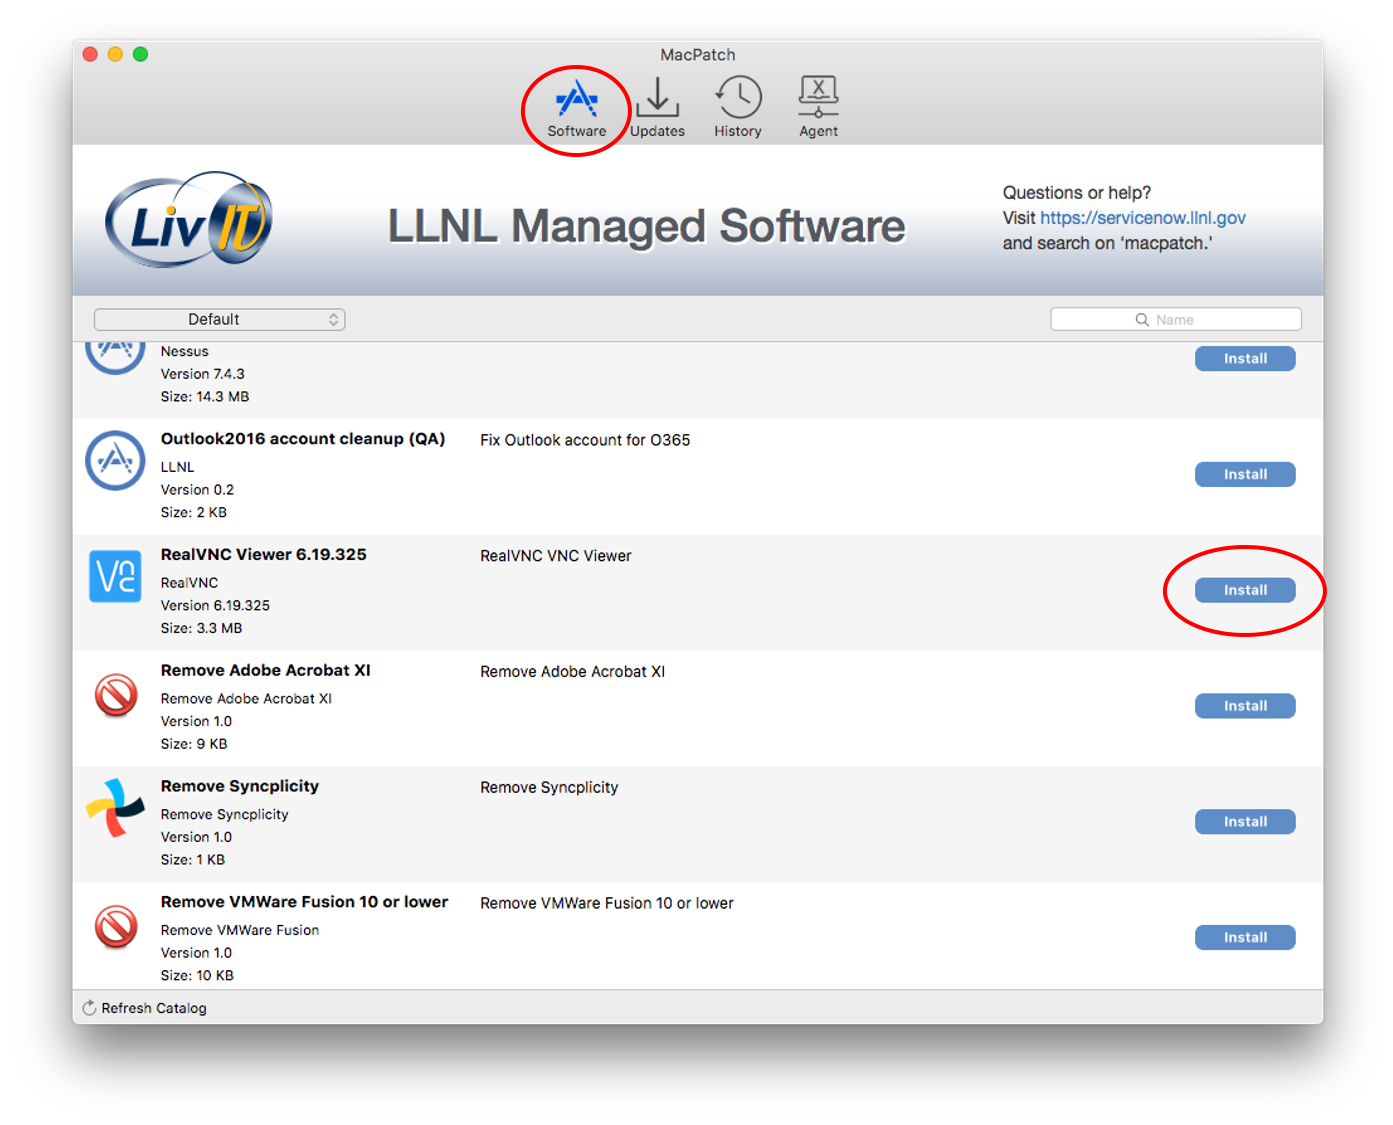Click the Remove Adobe Acrobat XI icon
Image resolution: width=1393 pixels, height=1125 pixels.
pyautogui.click(x=116, y=694)
